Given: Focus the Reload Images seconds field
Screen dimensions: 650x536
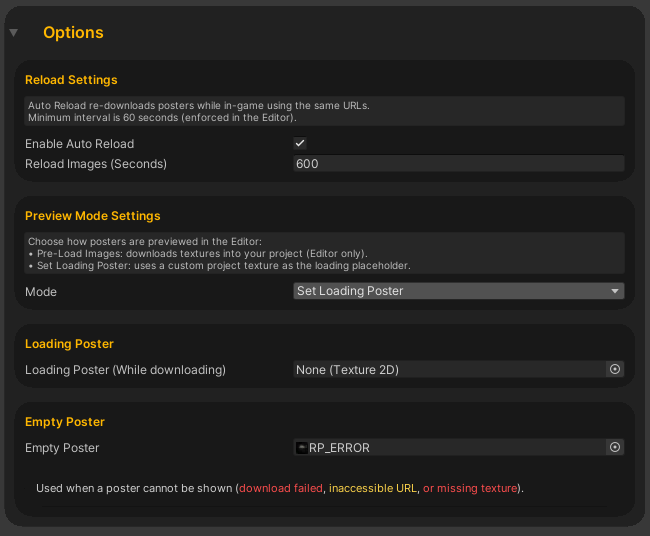Looking at the screenshot, I should pos(458,163).
